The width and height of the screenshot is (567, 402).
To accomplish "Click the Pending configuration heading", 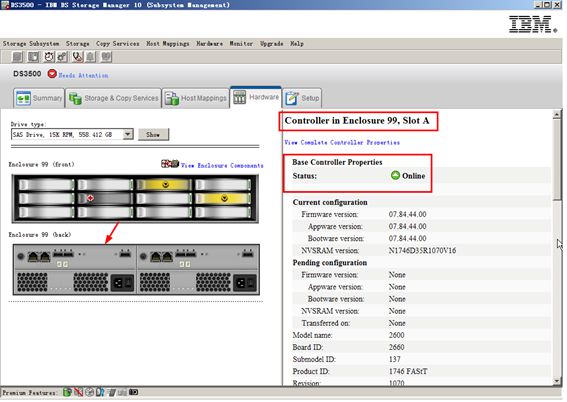I will click(329, 262).
